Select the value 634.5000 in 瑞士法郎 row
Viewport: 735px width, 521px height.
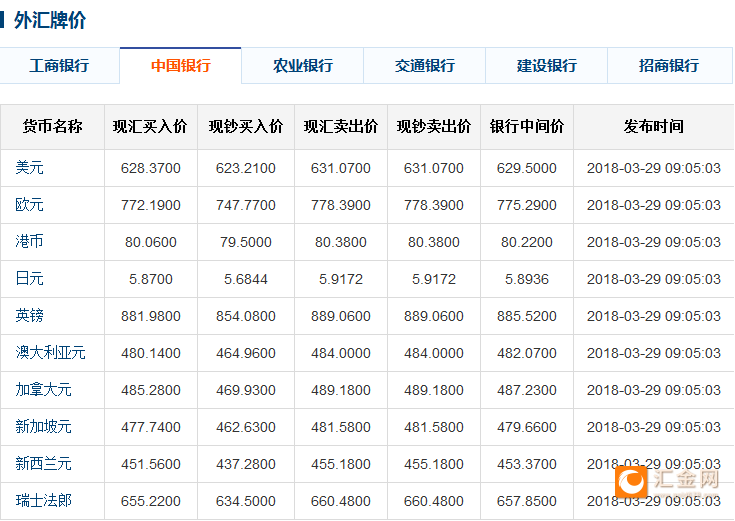click(x=246, y=502)
